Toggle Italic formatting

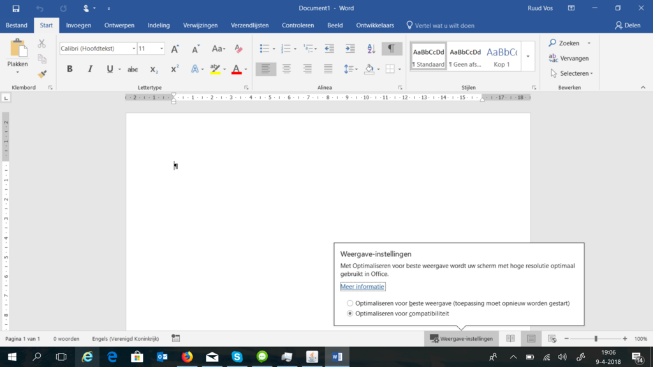pyautogui.click(x=90, y=69)
